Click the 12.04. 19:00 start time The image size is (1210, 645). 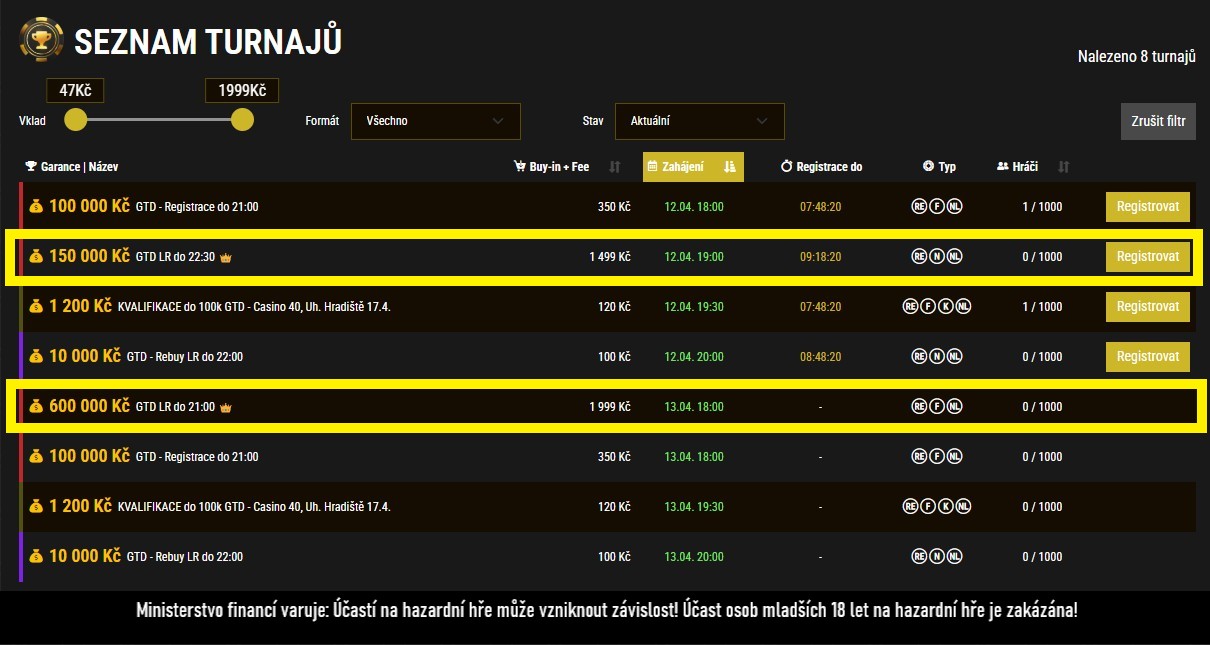coord(694,257)
